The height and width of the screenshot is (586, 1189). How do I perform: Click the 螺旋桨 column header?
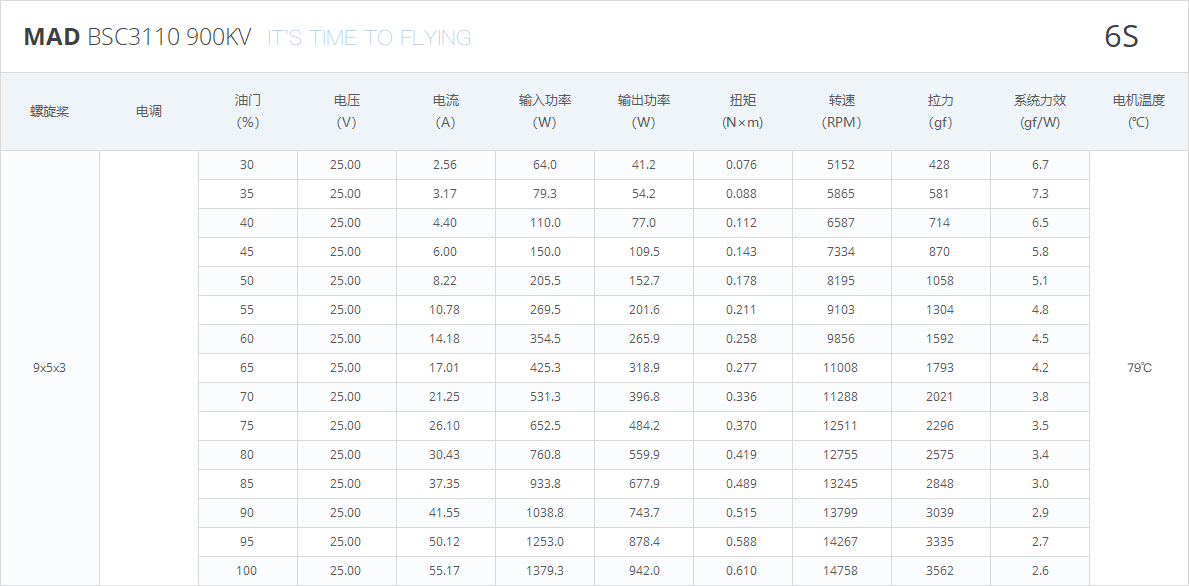point(49,111)
